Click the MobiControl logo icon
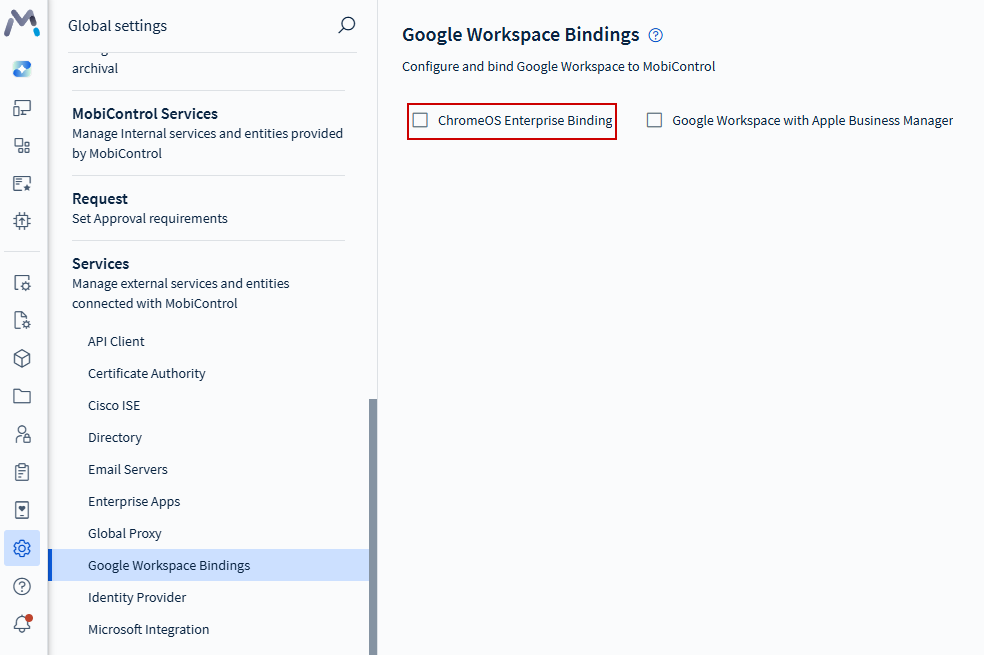Screen dimensions: 984x655 pos(22,22)
